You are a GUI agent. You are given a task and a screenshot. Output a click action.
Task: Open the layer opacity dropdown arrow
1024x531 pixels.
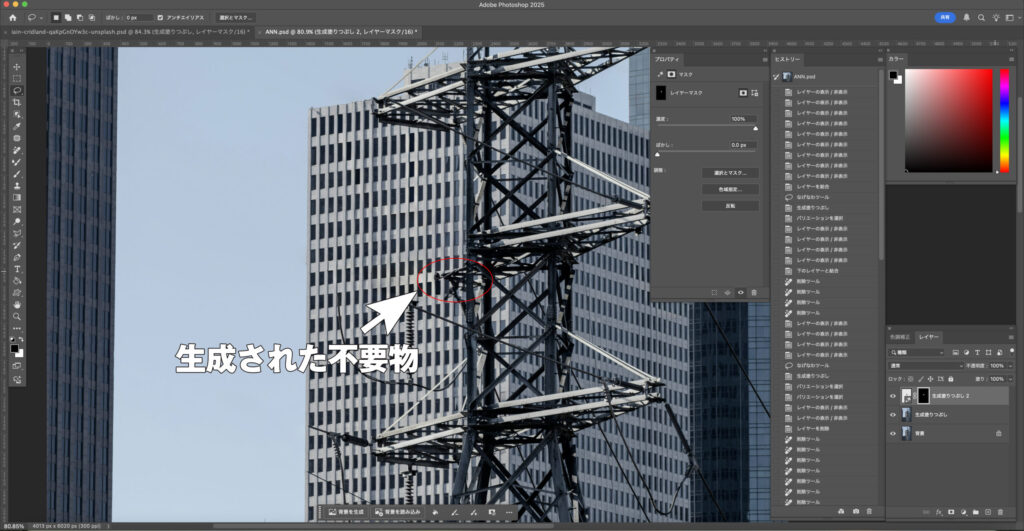coord(1010,366)
